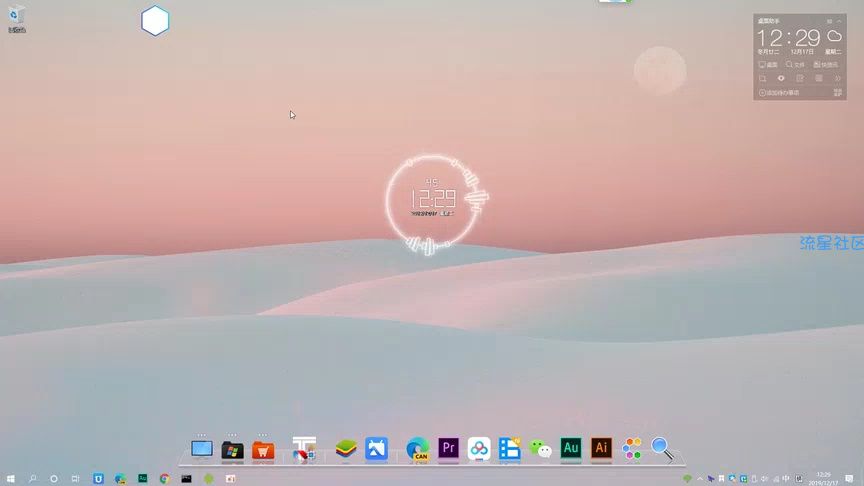Screen dimensions: 864x486
Task: Open the colorful hexagons app in dock
Action: tap(632, 449)
